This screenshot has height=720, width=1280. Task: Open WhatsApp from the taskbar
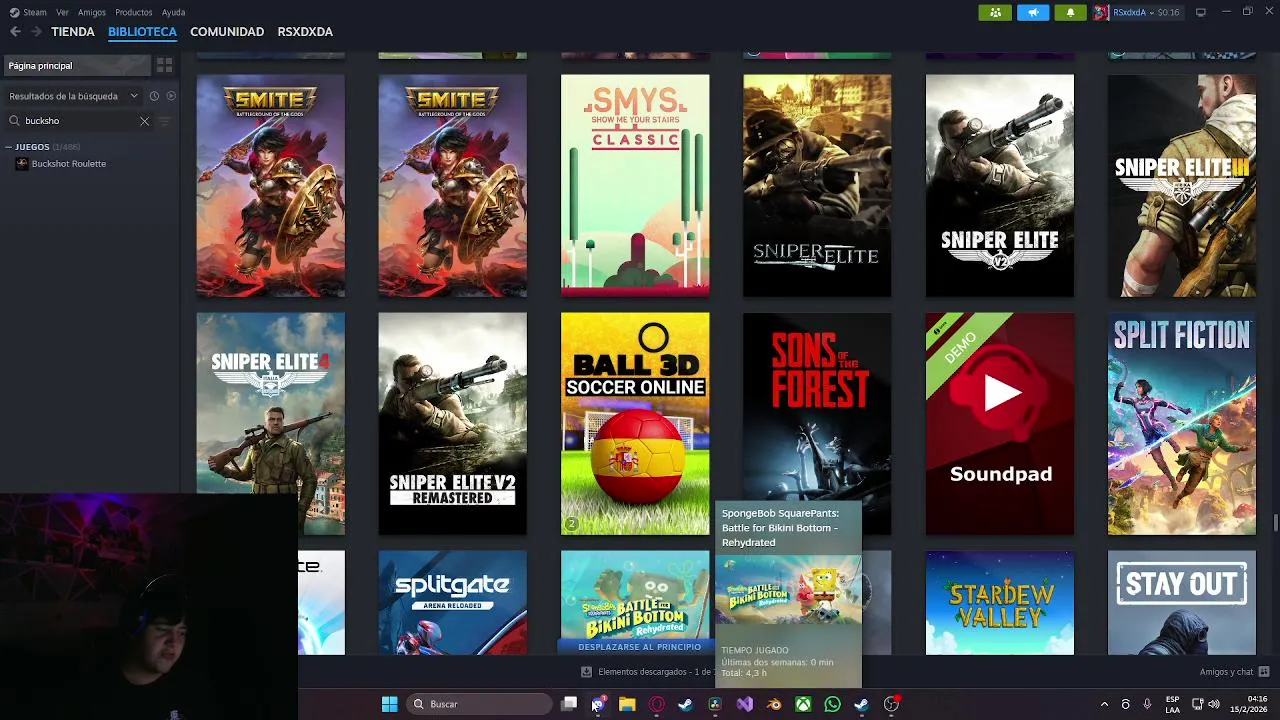(x=832, y=704)
